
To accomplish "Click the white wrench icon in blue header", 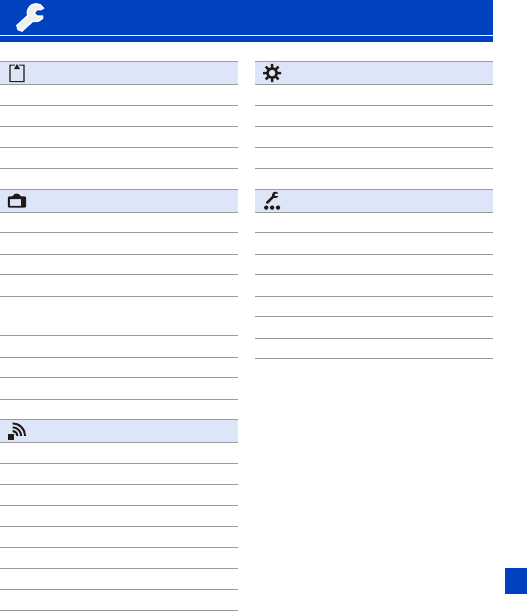I will [30, 17].
